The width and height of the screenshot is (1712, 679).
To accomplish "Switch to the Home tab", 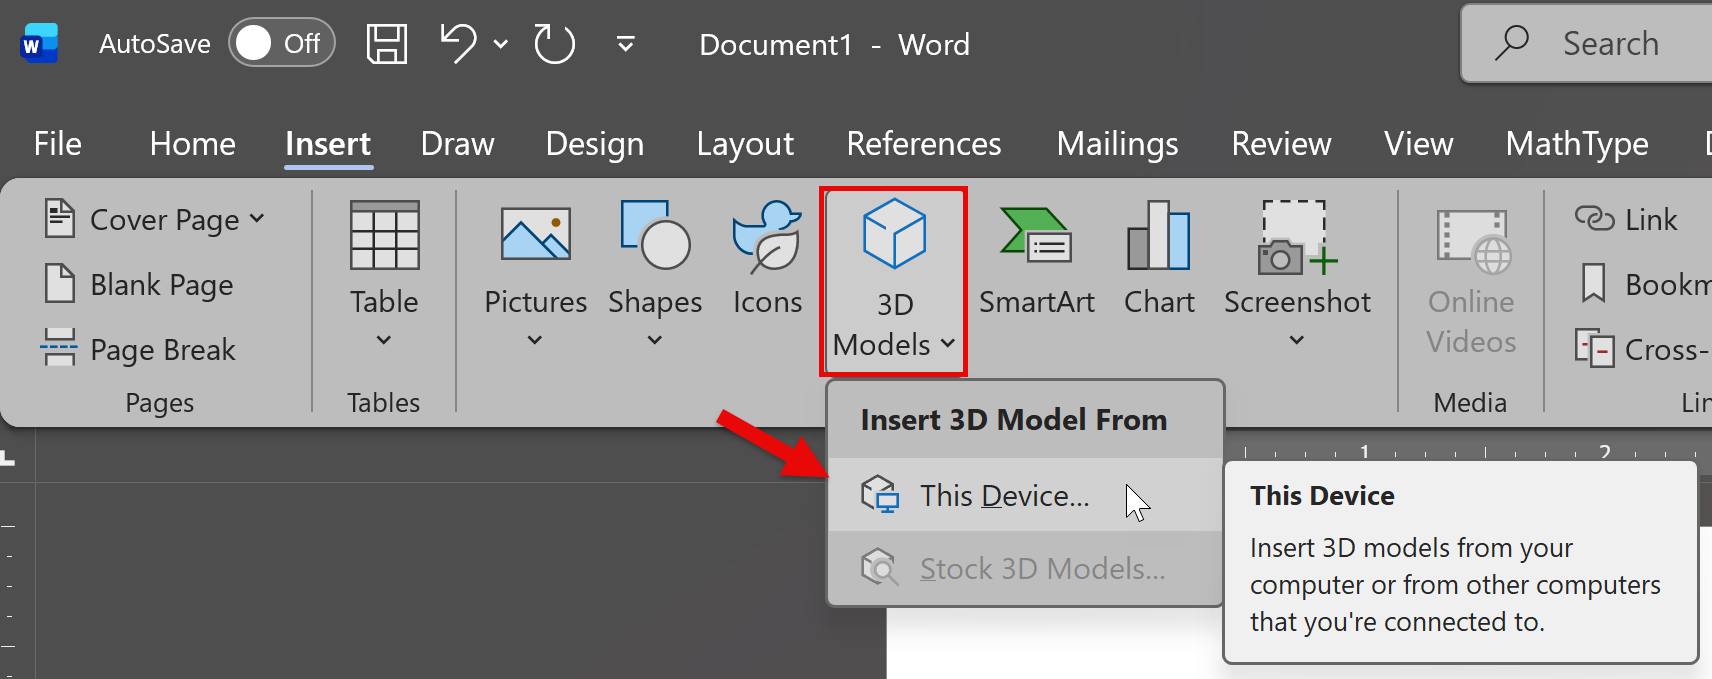I will pos(192,144).
